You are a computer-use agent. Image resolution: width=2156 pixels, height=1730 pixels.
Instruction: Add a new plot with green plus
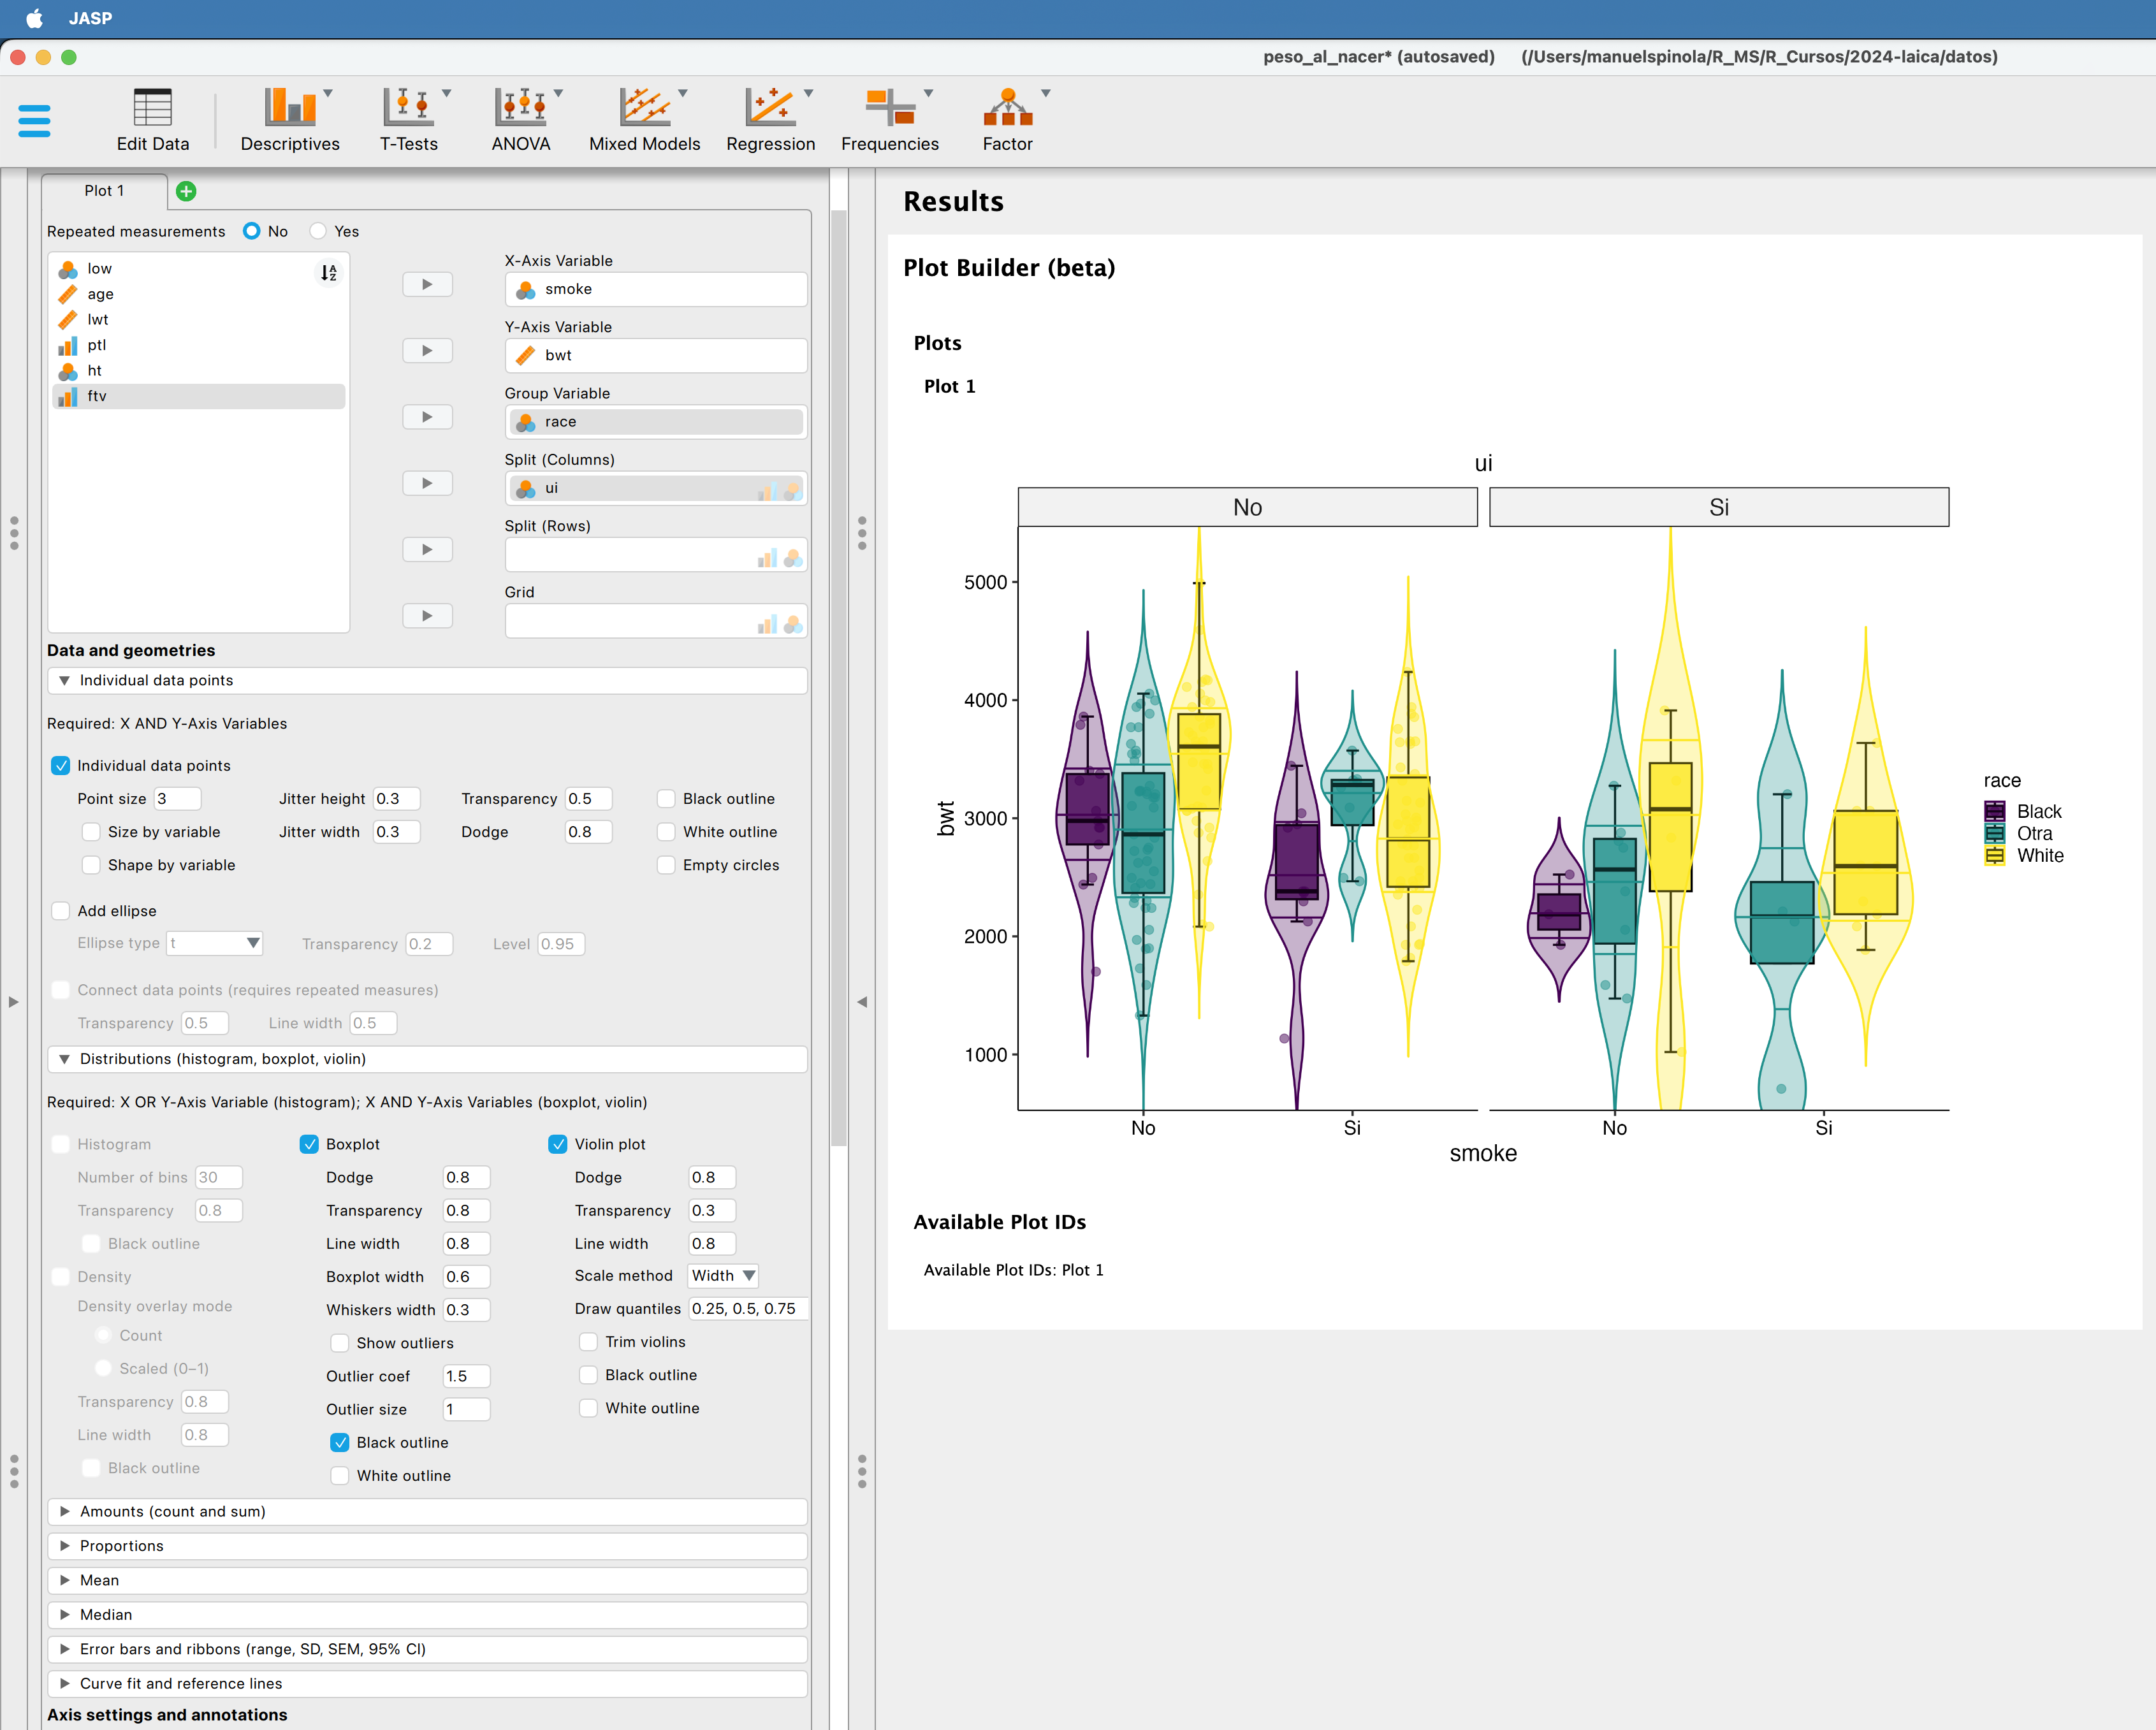pos(186,191)
